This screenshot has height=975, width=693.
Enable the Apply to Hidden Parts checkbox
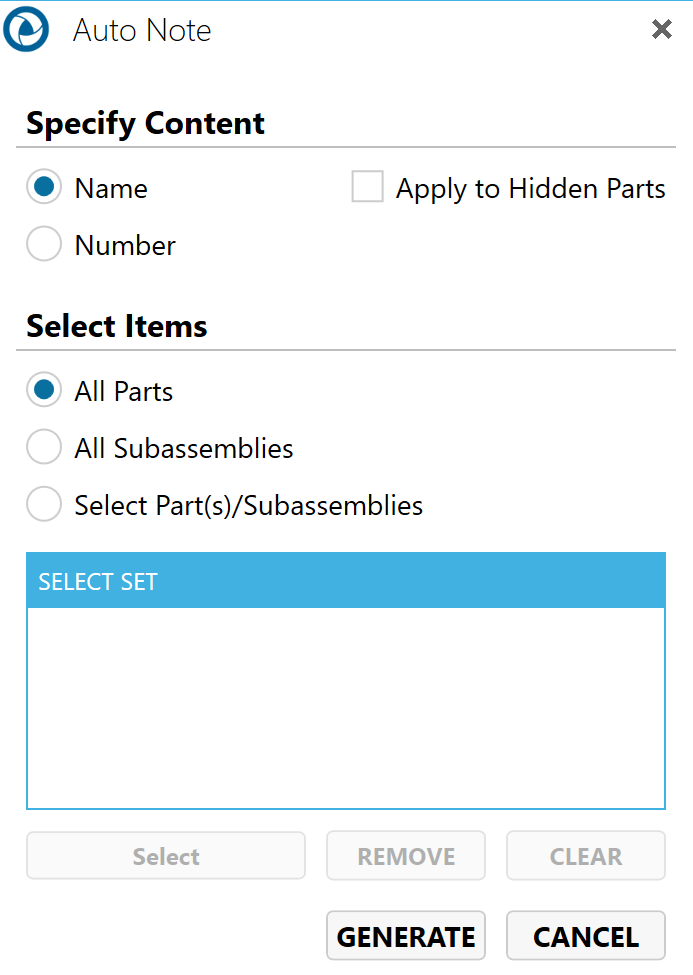pyautogui.click(x=368, y=188)
